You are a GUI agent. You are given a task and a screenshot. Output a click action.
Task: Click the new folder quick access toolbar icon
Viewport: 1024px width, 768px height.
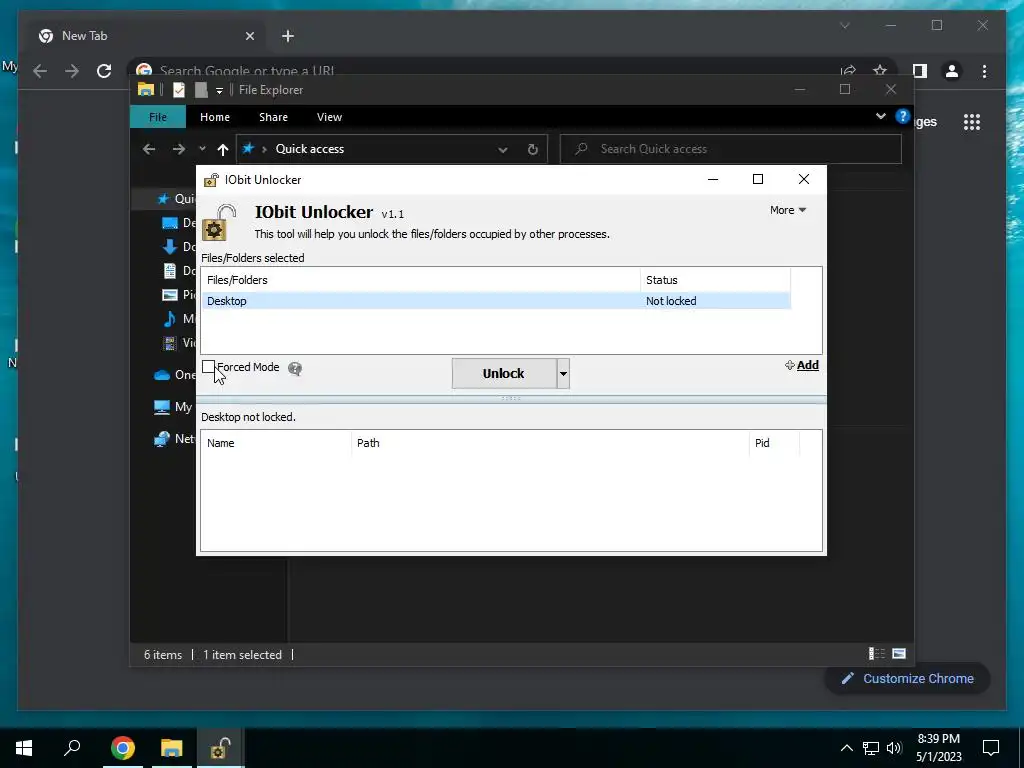(x=201, y=90)
